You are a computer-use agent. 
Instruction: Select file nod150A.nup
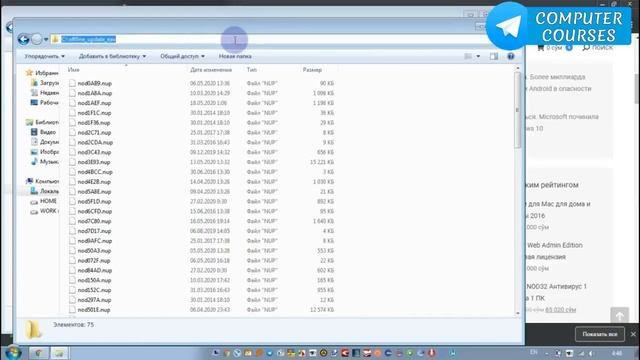coord(94,280)
